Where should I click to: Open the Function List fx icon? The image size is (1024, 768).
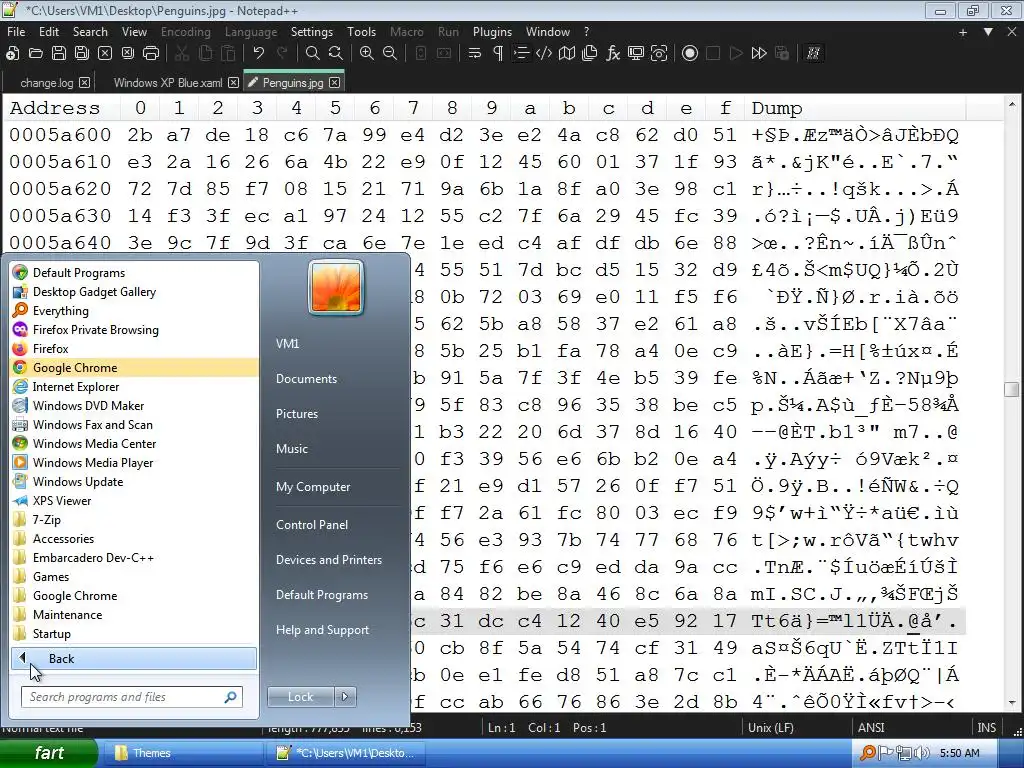point(613,54)
